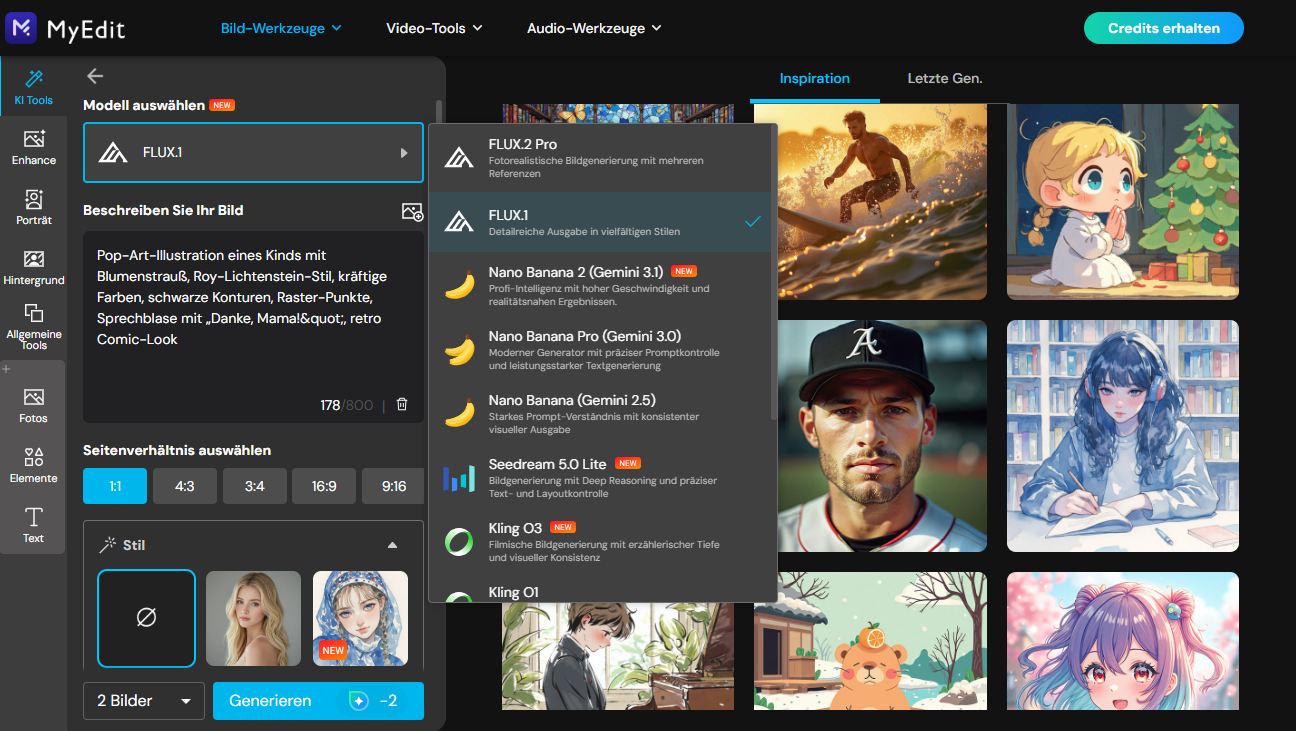Open the Hintergrund sidebar tool
The height and width of the screenshot is (731, 1296).
click(33, 267)
